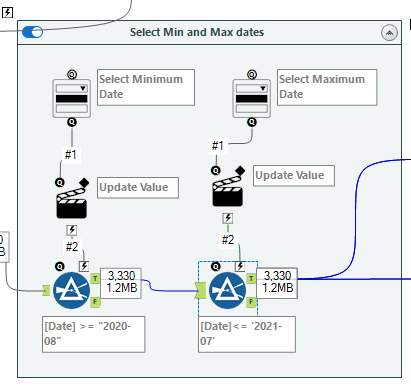Toggle the Select Min and Max dates container
This screenshot has height=391, width=411.
tap(32, 32)
